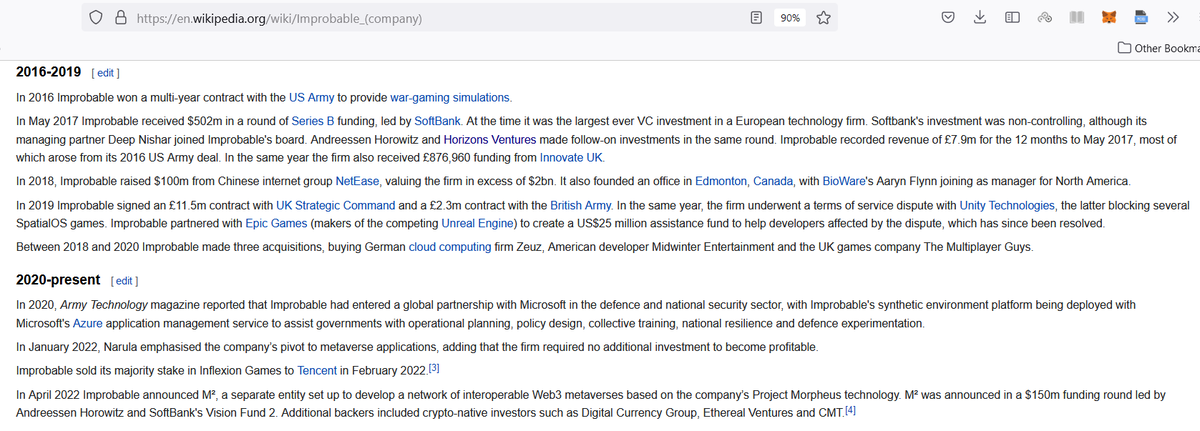
Task: Show the sidebars icon in toolbar
Action: click(1012, 18)
